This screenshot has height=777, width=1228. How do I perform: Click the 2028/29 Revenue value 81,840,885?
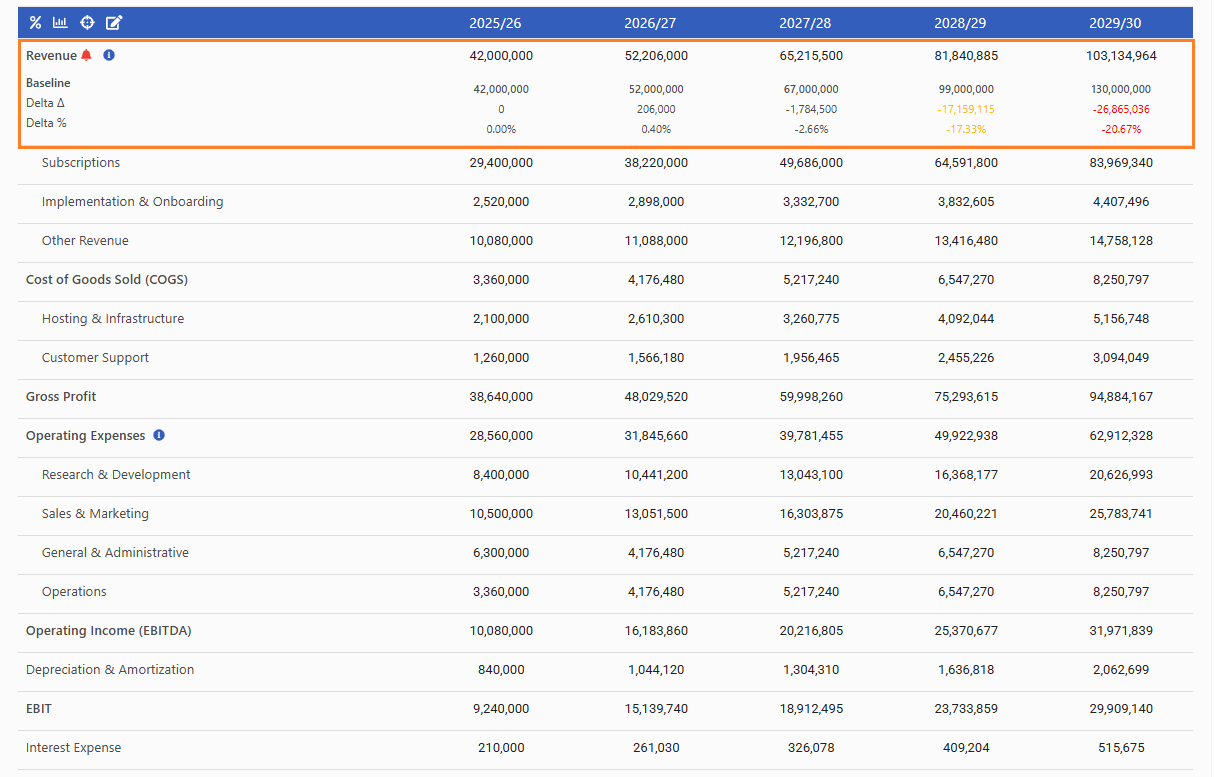pyautogui.click(x=965, y=56)
